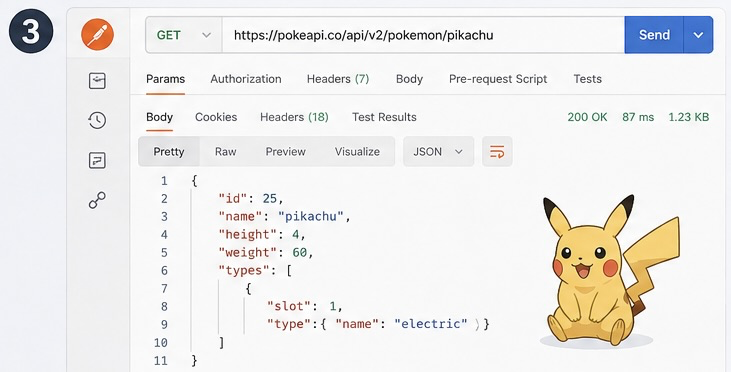Click the request URL field

coord(423,35)
